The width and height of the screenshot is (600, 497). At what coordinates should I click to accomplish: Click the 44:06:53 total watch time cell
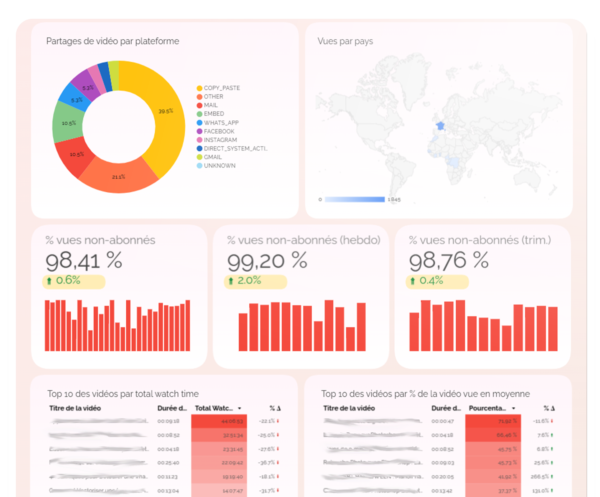219,421
